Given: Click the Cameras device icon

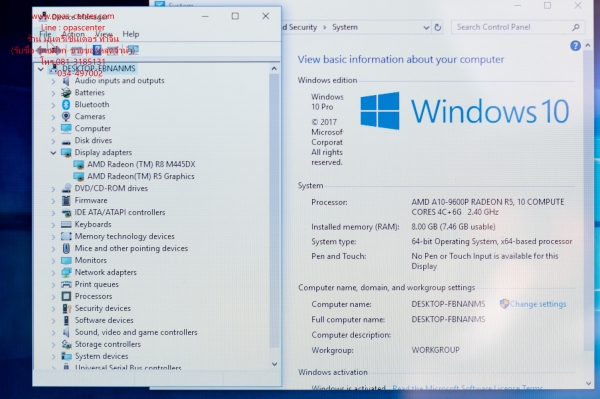Looking at the screenshot, I should point(66,116).
